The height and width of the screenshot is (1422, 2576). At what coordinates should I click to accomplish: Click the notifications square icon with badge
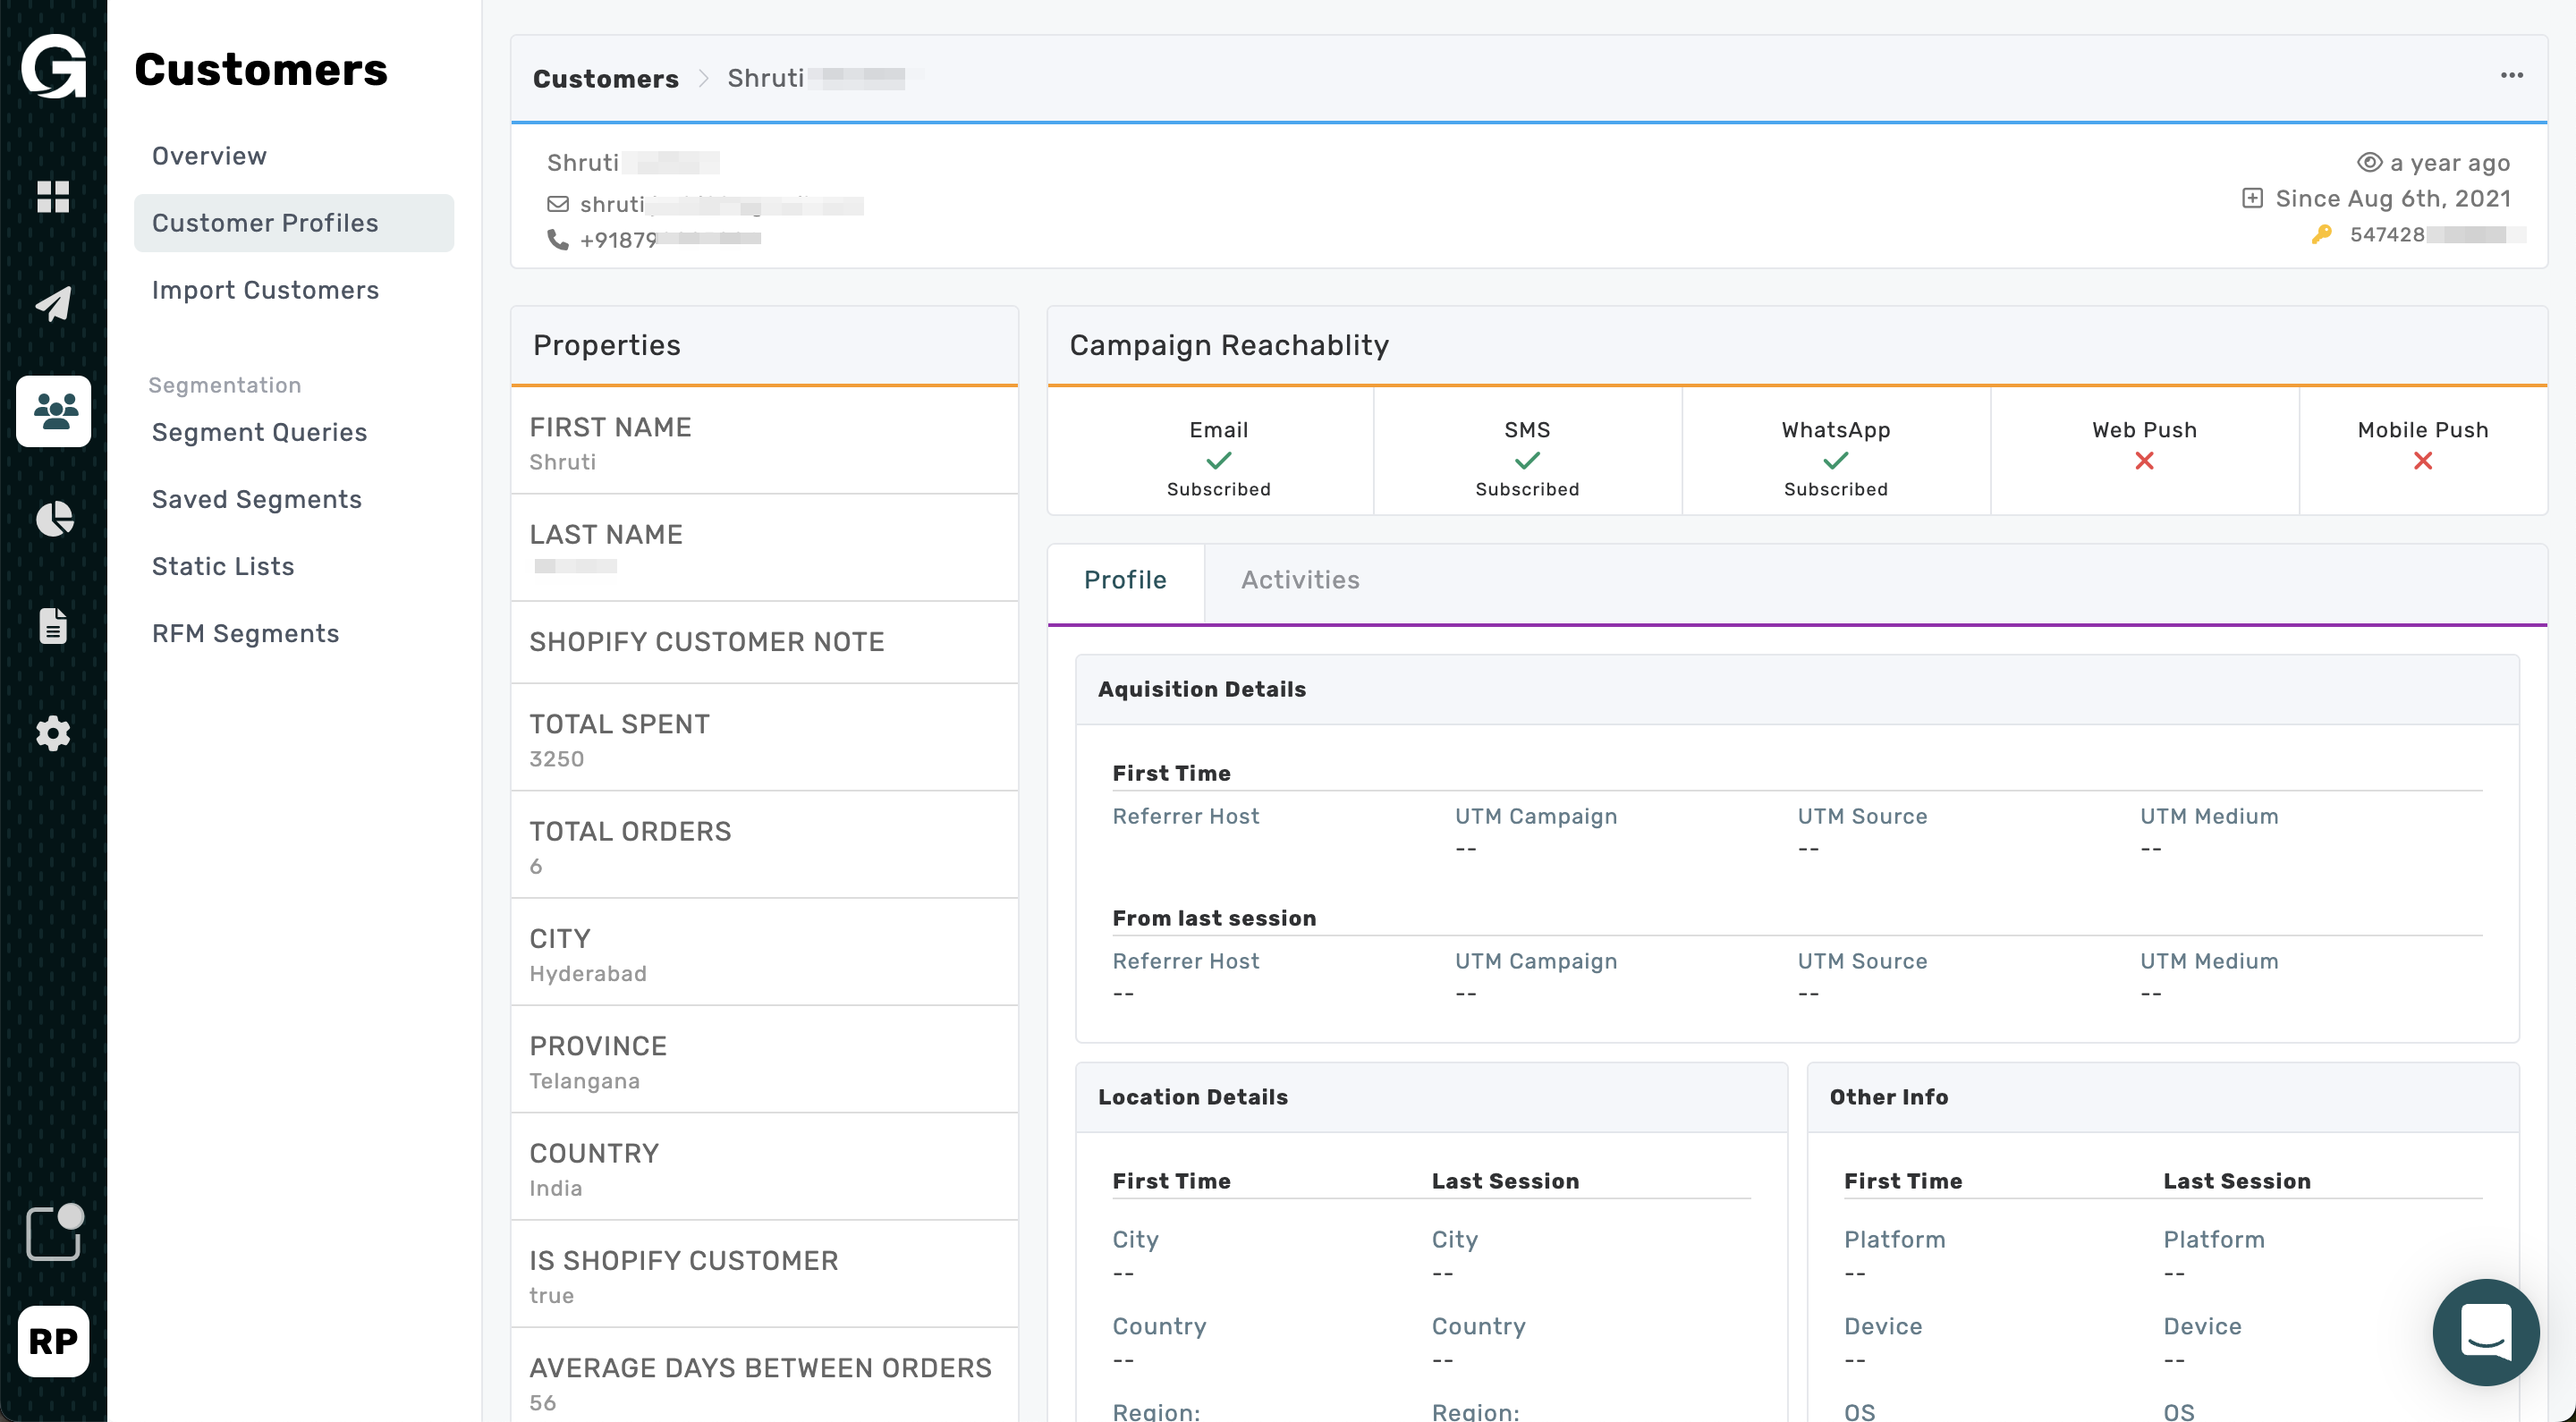click(x=53, y=1234)
